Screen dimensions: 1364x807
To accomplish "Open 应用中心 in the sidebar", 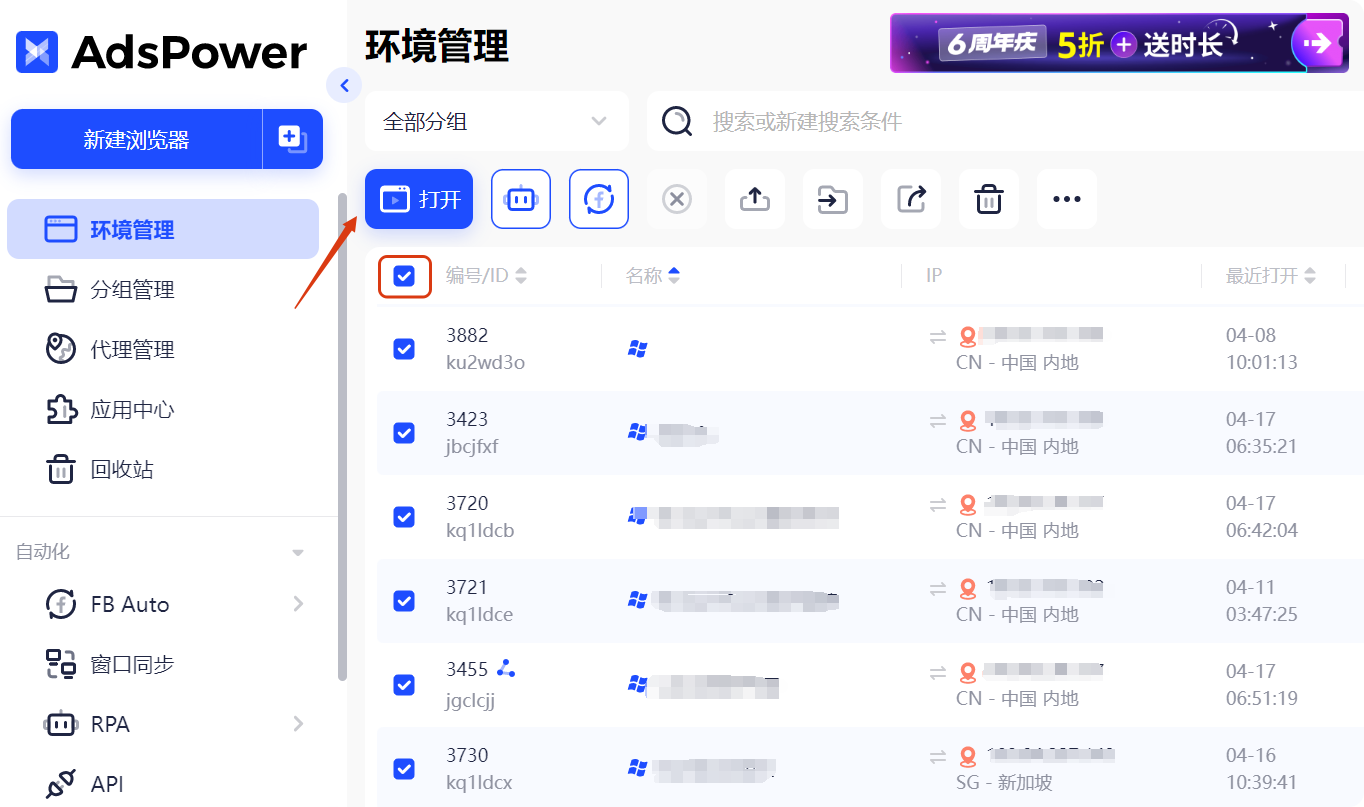I will (x=163, y=410).
